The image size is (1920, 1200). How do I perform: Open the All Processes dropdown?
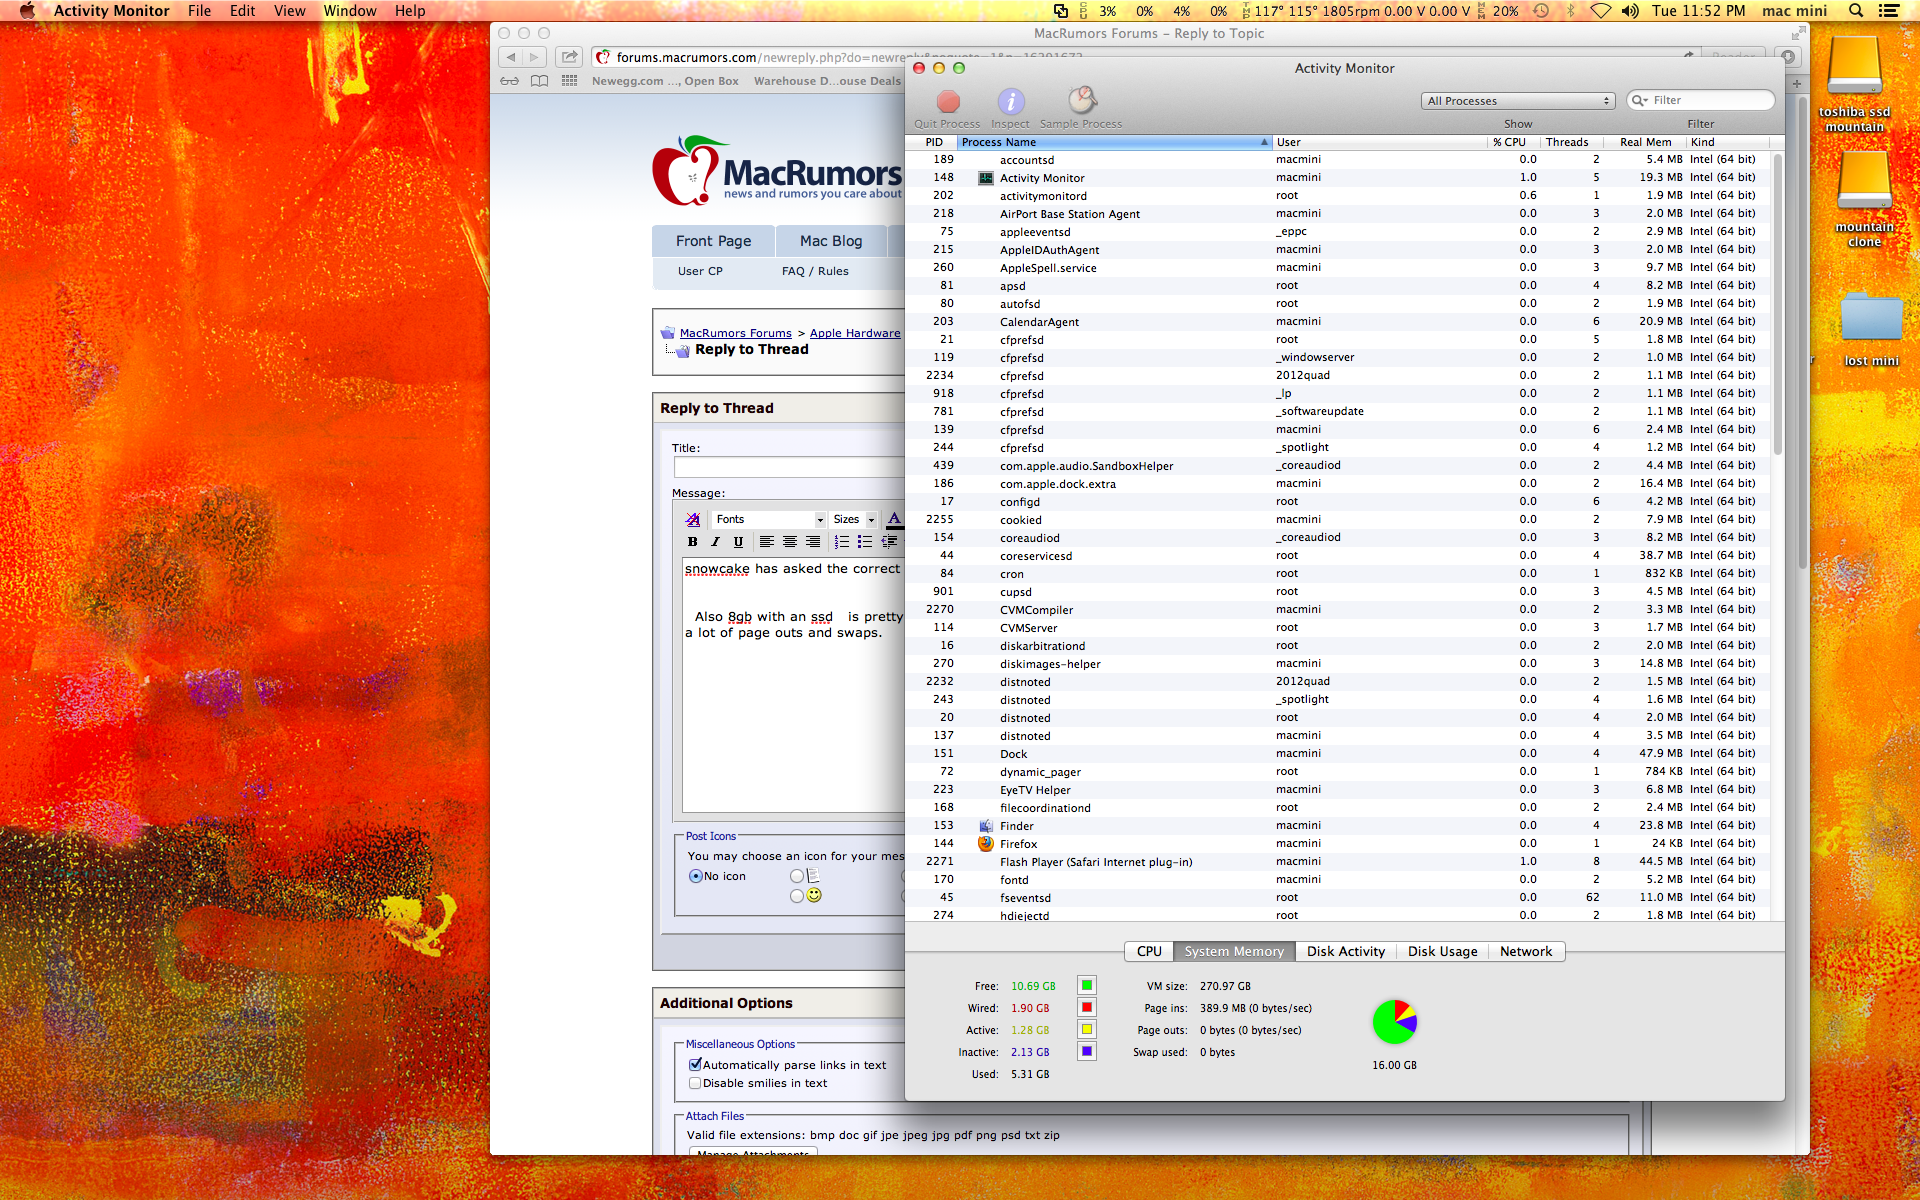(x=1518, y=101)
